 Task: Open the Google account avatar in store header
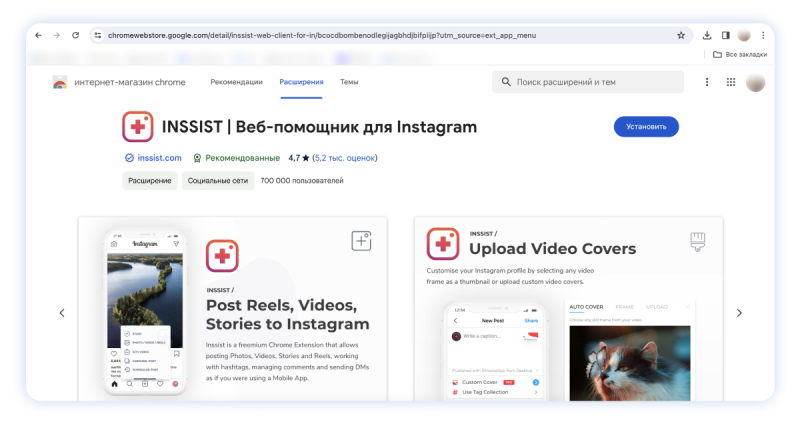(x=756, y=82)
